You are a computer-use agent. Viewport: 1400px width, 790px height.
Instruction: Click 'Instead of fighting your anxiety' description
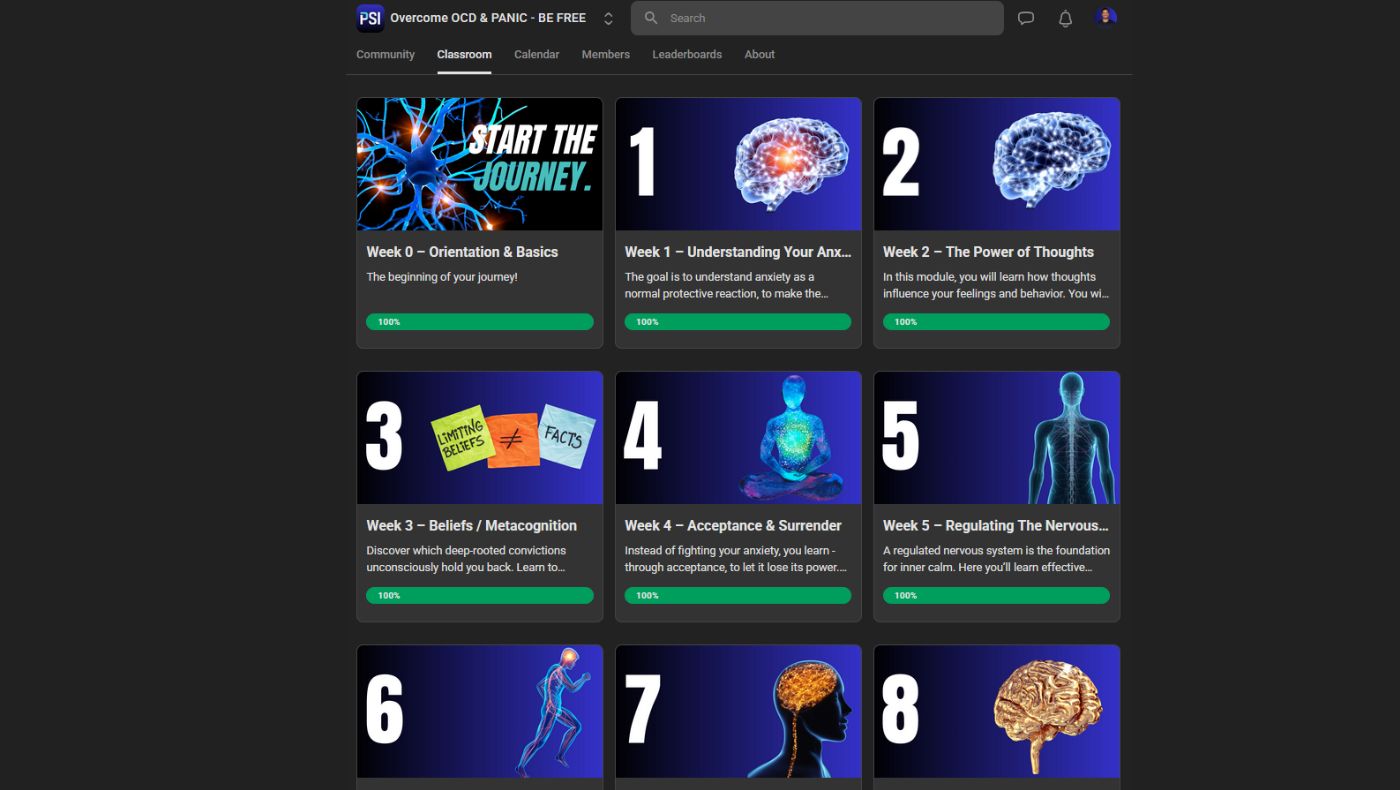pyautogui.click(x=736, y=559)
